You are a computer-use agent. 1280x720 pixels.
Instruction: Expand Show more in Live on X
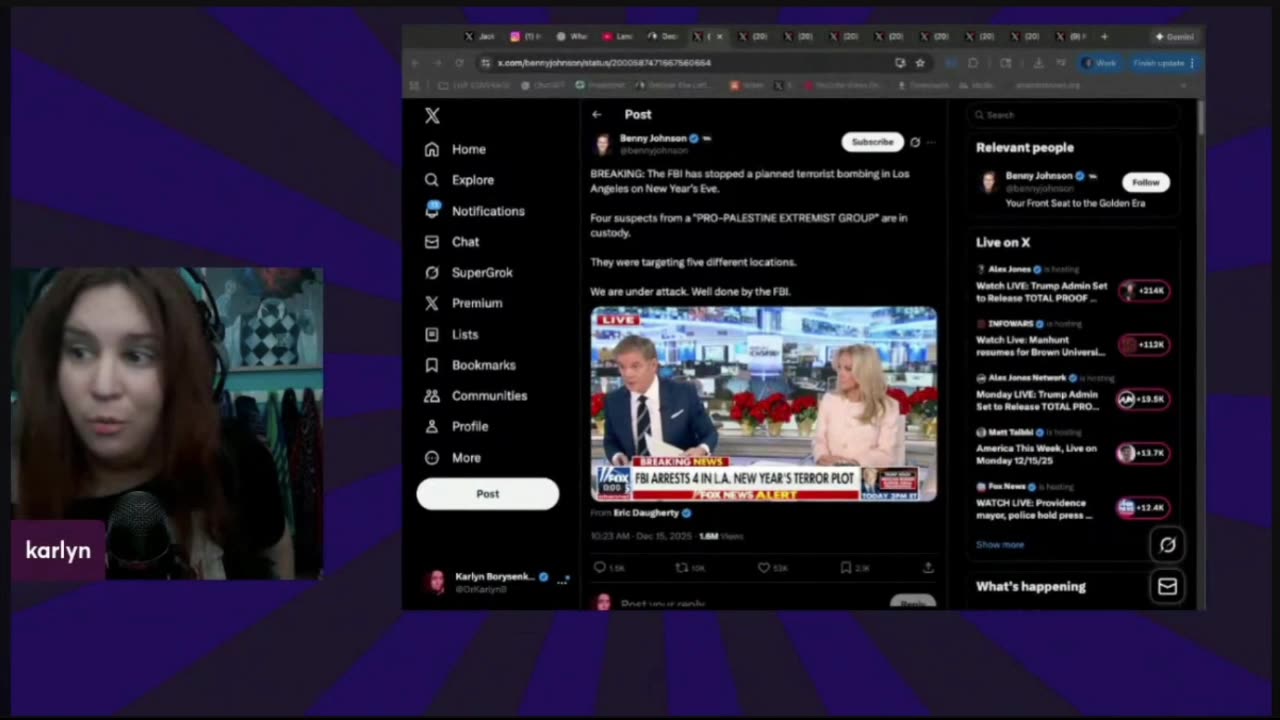pos(1000,545)
